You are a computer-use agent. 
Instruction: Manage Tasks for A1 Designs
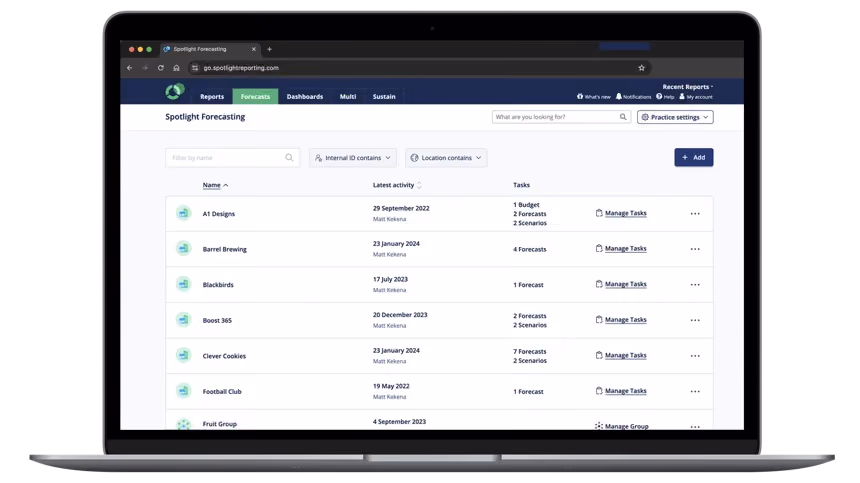[621, 213]
